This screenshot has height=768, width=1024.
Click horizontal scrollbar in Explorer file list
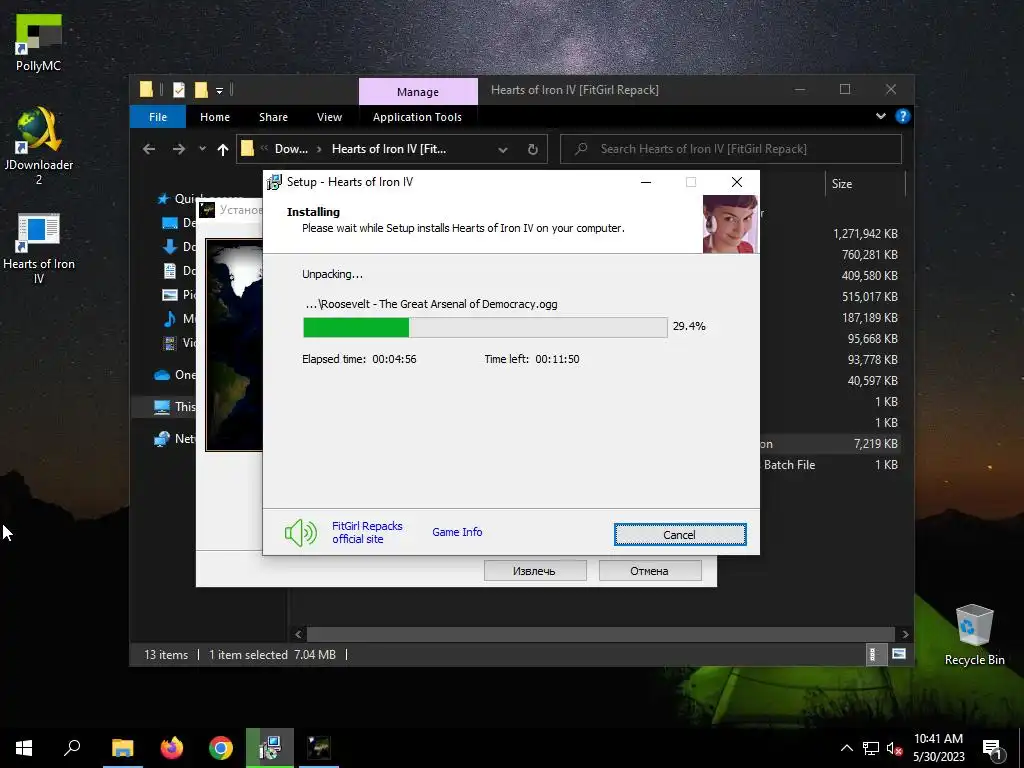(x=600, y=634)
